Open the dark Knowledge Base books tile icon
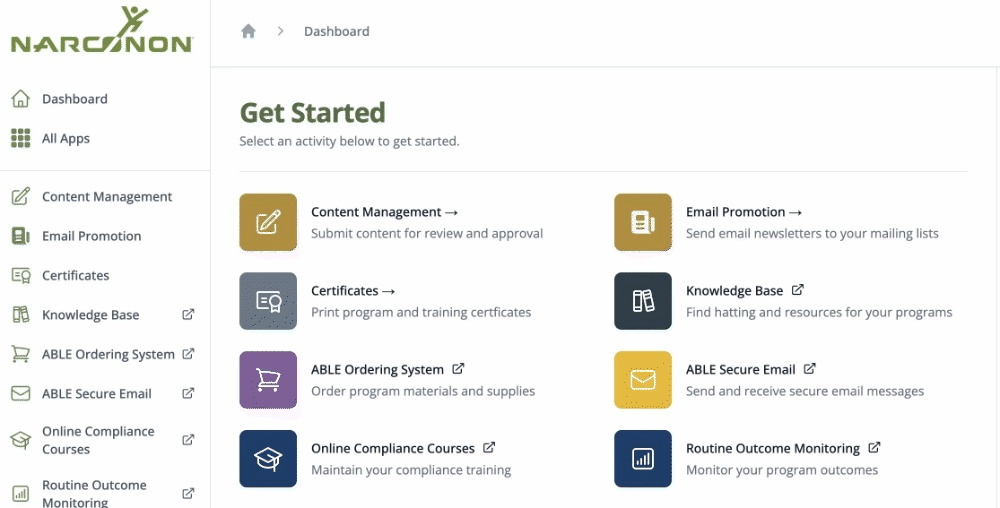 tap(642, 301)
